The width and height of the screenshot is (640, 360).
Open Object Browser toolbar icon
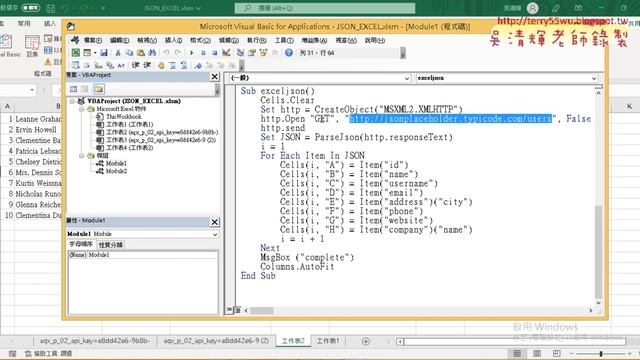(x=263, y=53)
